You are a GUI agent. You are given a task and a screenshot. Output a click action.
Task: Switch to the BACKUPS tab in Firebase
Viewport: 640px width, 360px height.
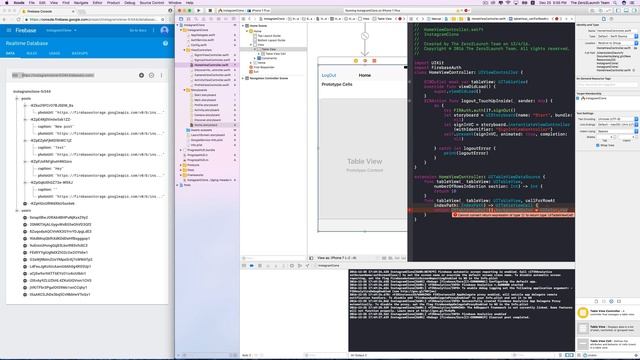[x=80, y=53]
